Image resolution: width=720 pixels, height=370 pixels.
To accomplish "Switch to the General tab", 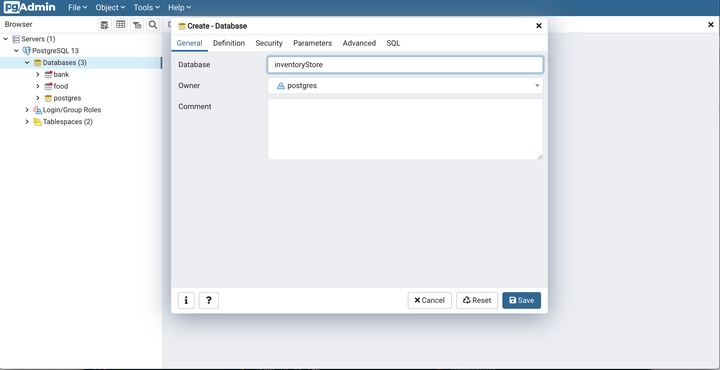I will (x=189, y=43).
